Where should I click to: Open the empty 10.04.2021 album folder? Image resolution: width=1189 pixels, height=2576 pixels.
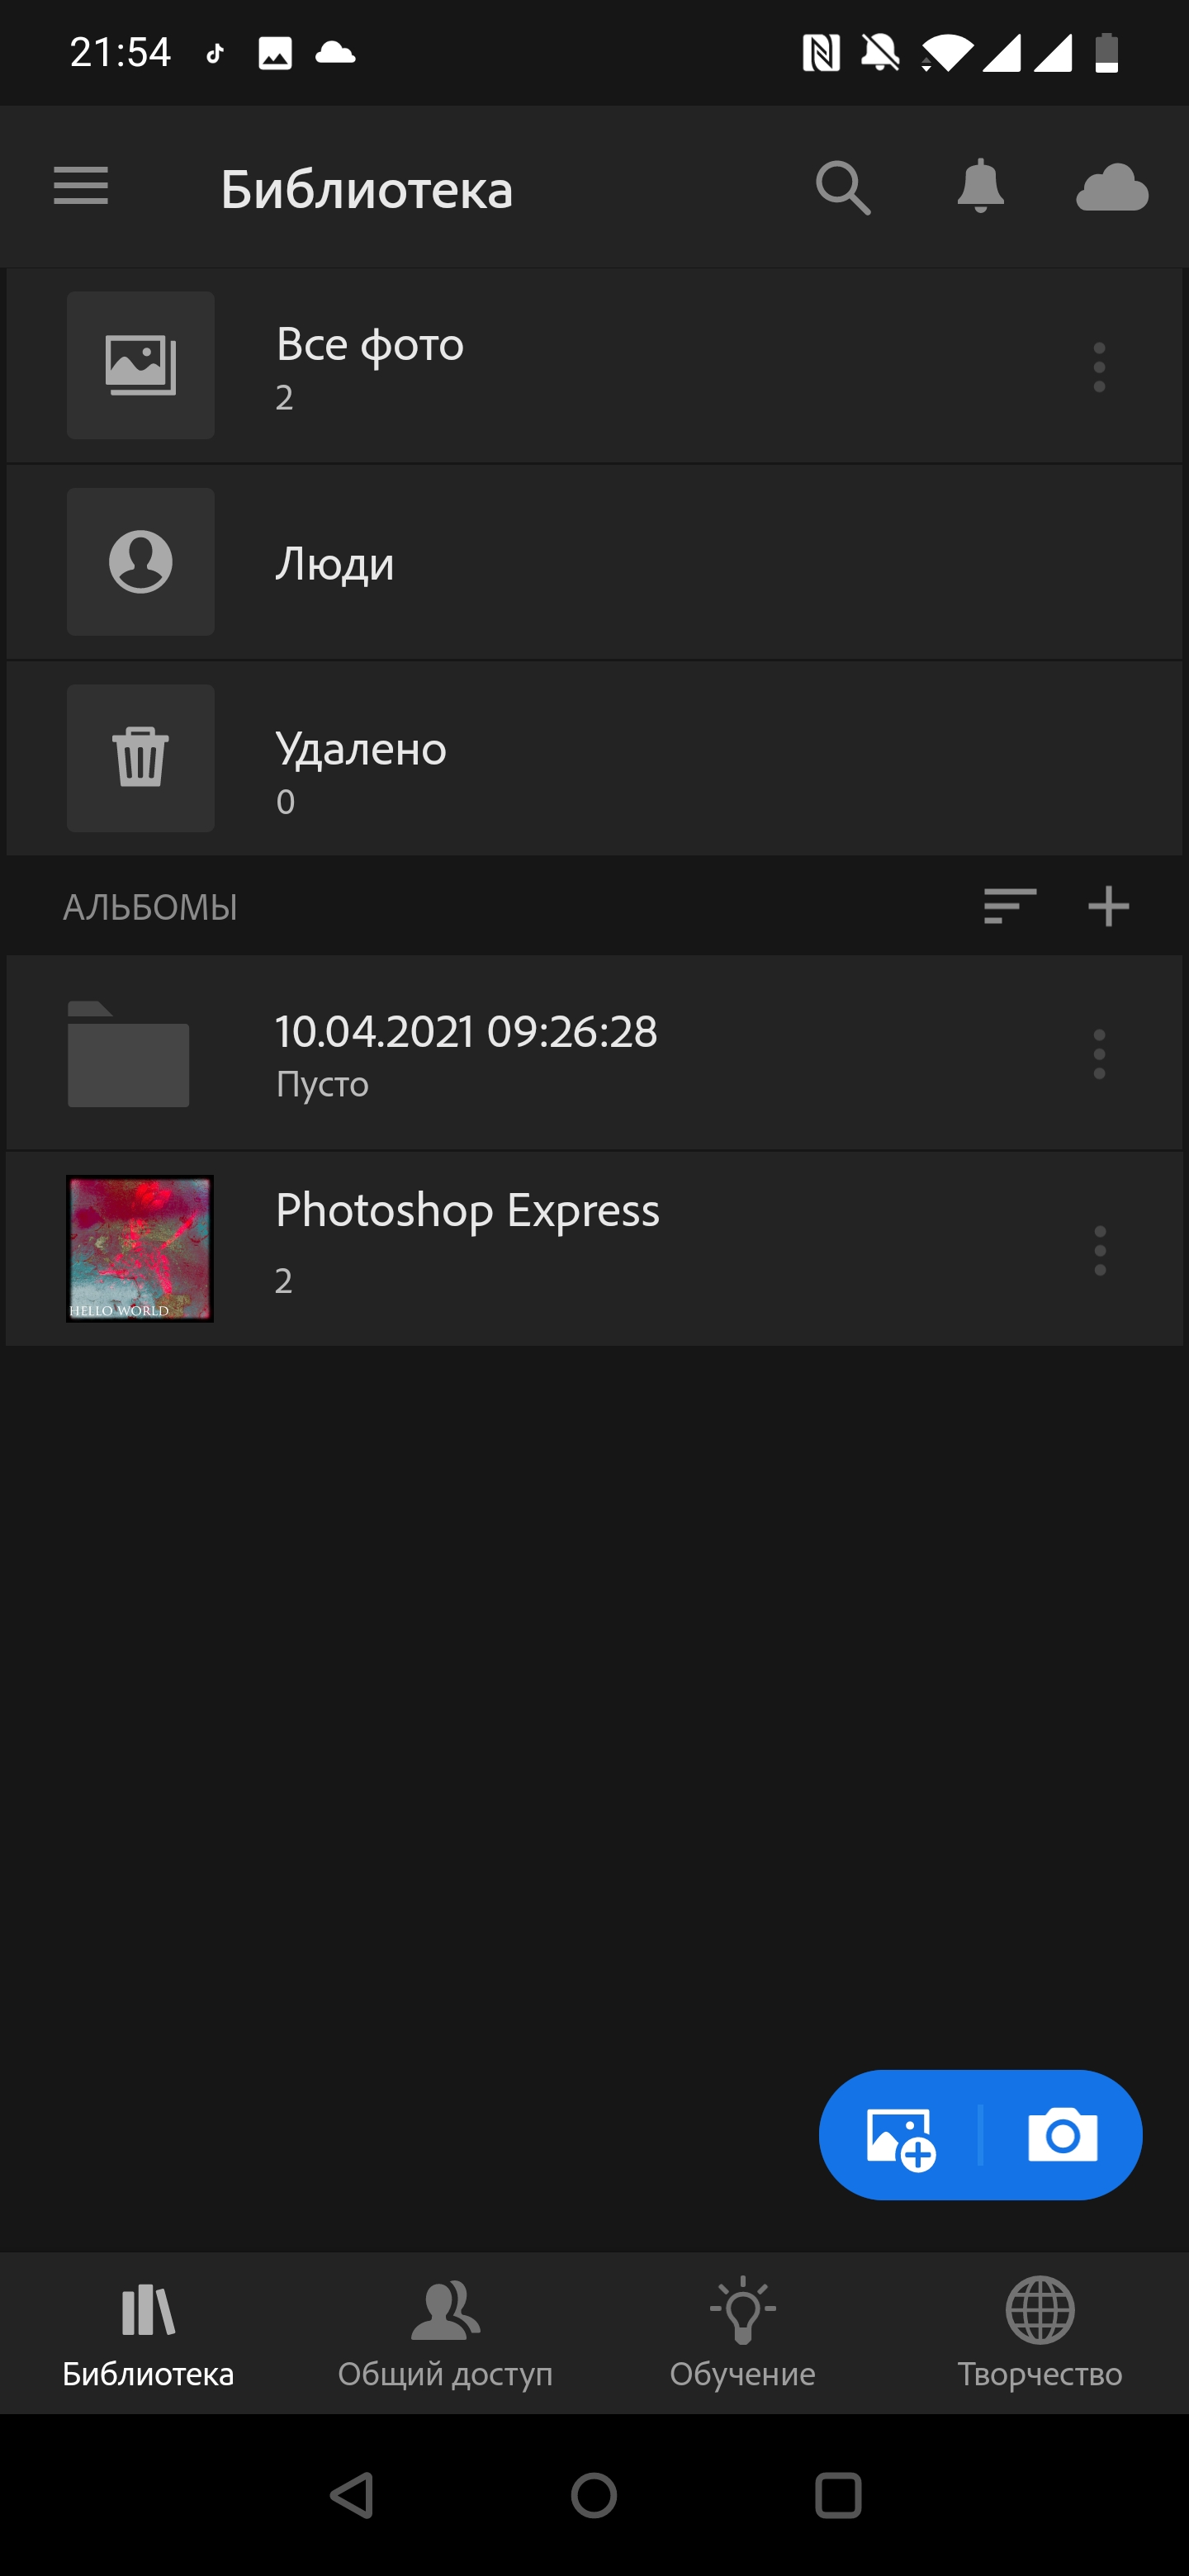(129, 1054)
